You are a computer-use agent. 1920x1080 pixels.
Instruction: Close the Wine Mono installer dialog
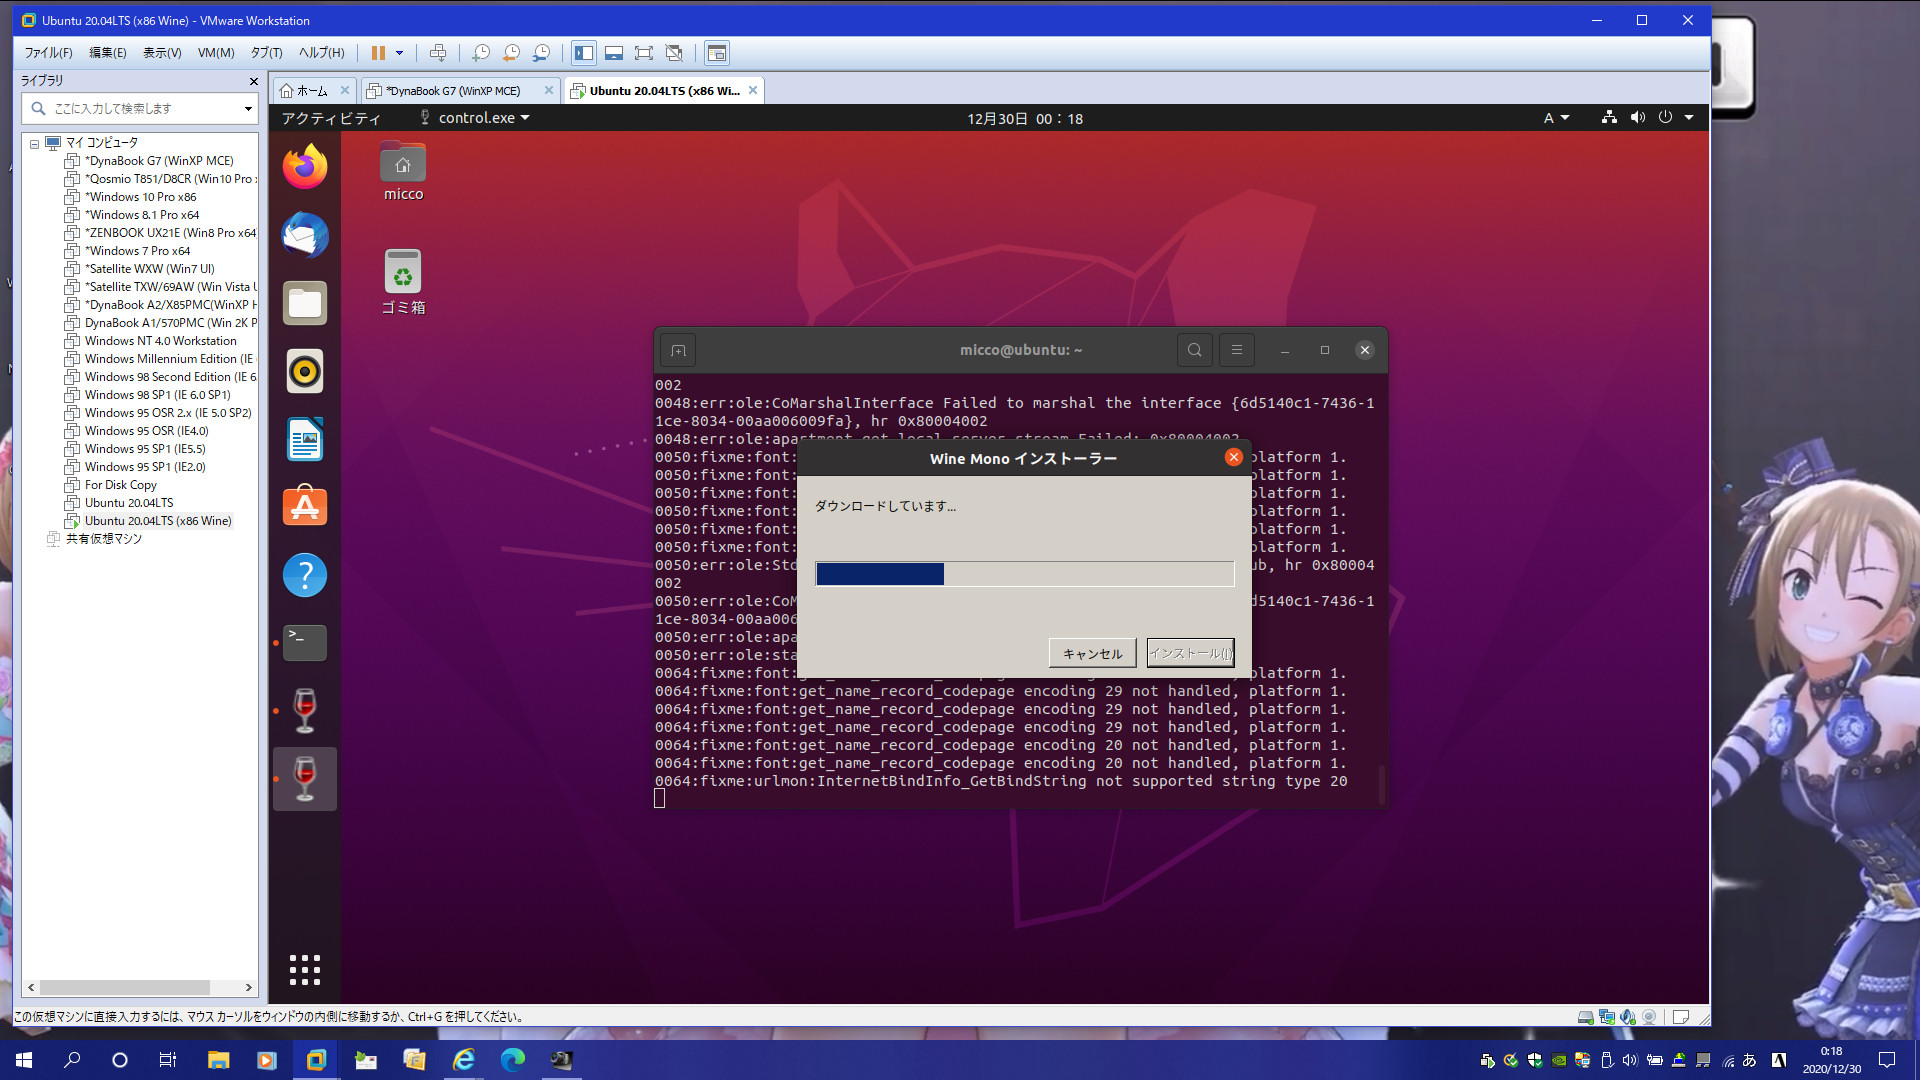coord(1233,457)
